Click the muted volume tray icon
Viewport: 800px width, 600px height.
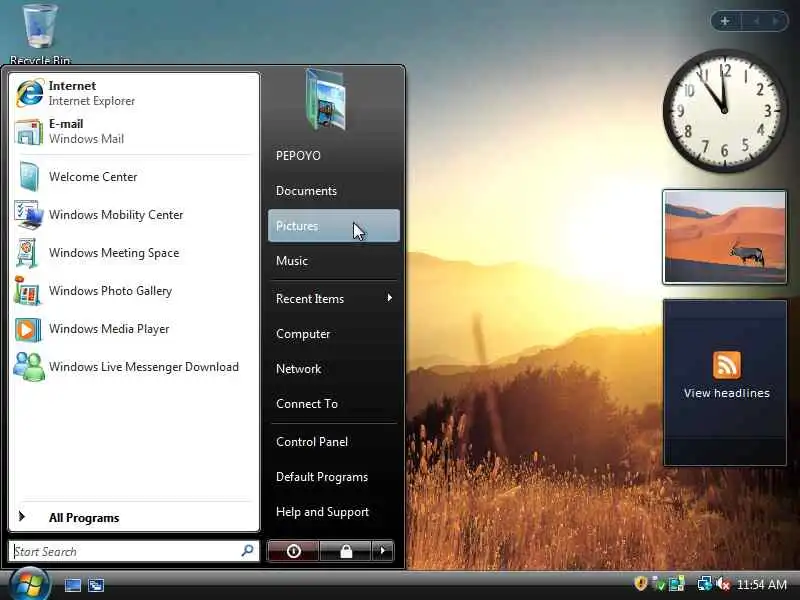tap(722, 584)
